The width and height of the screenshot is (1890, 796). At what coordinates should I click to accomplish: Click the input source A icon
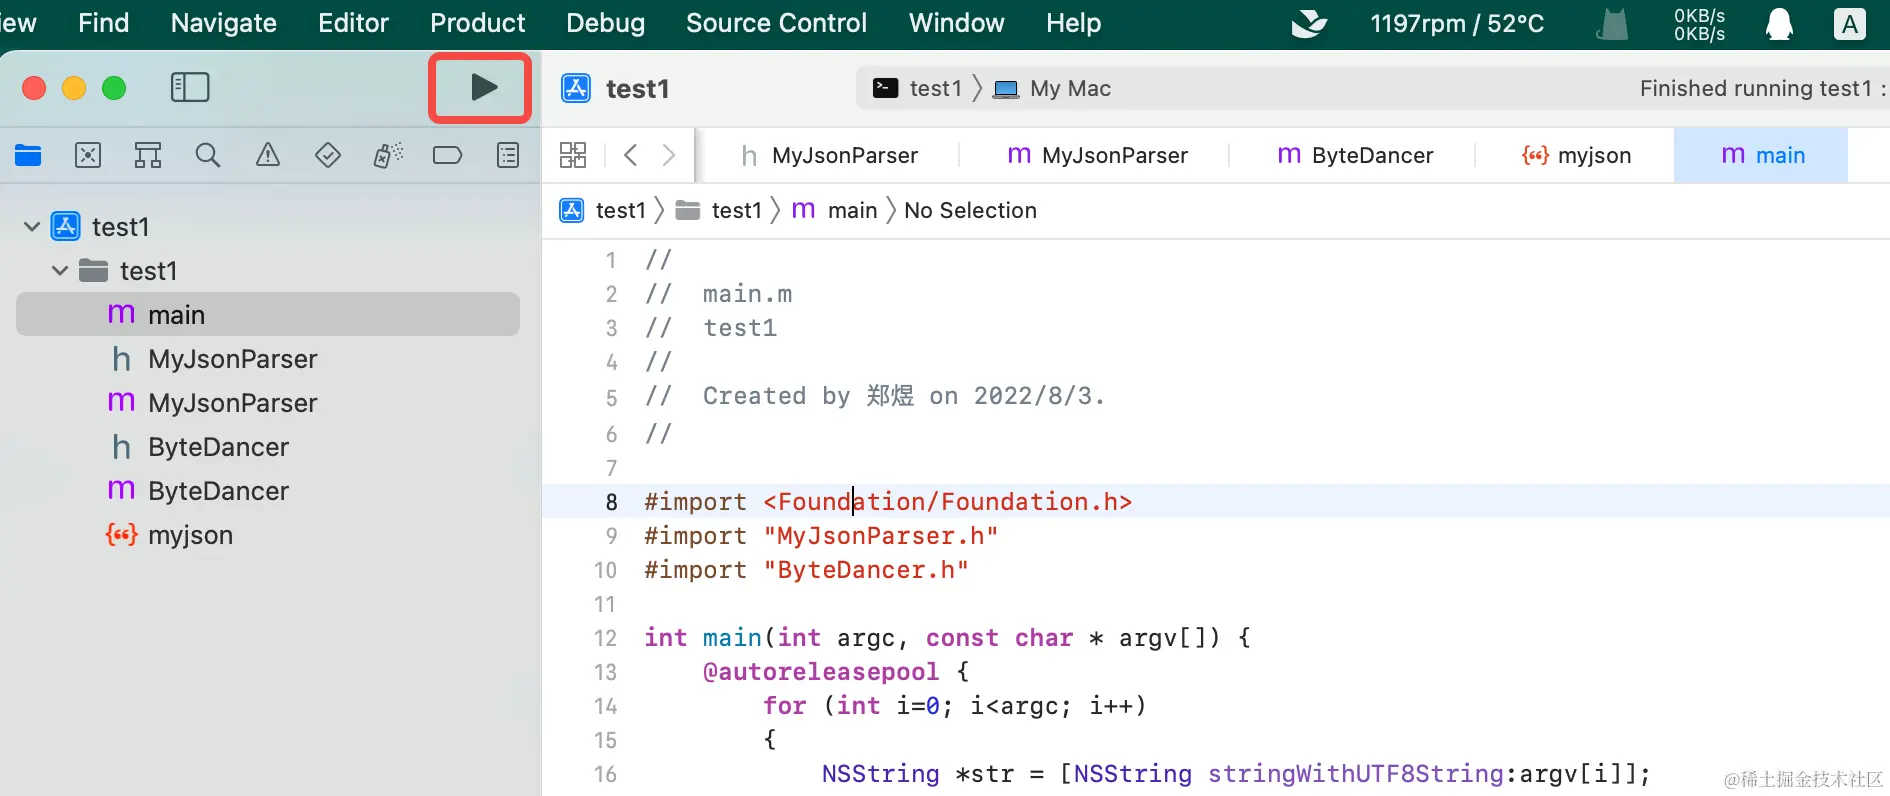(x=1850, y=23)
